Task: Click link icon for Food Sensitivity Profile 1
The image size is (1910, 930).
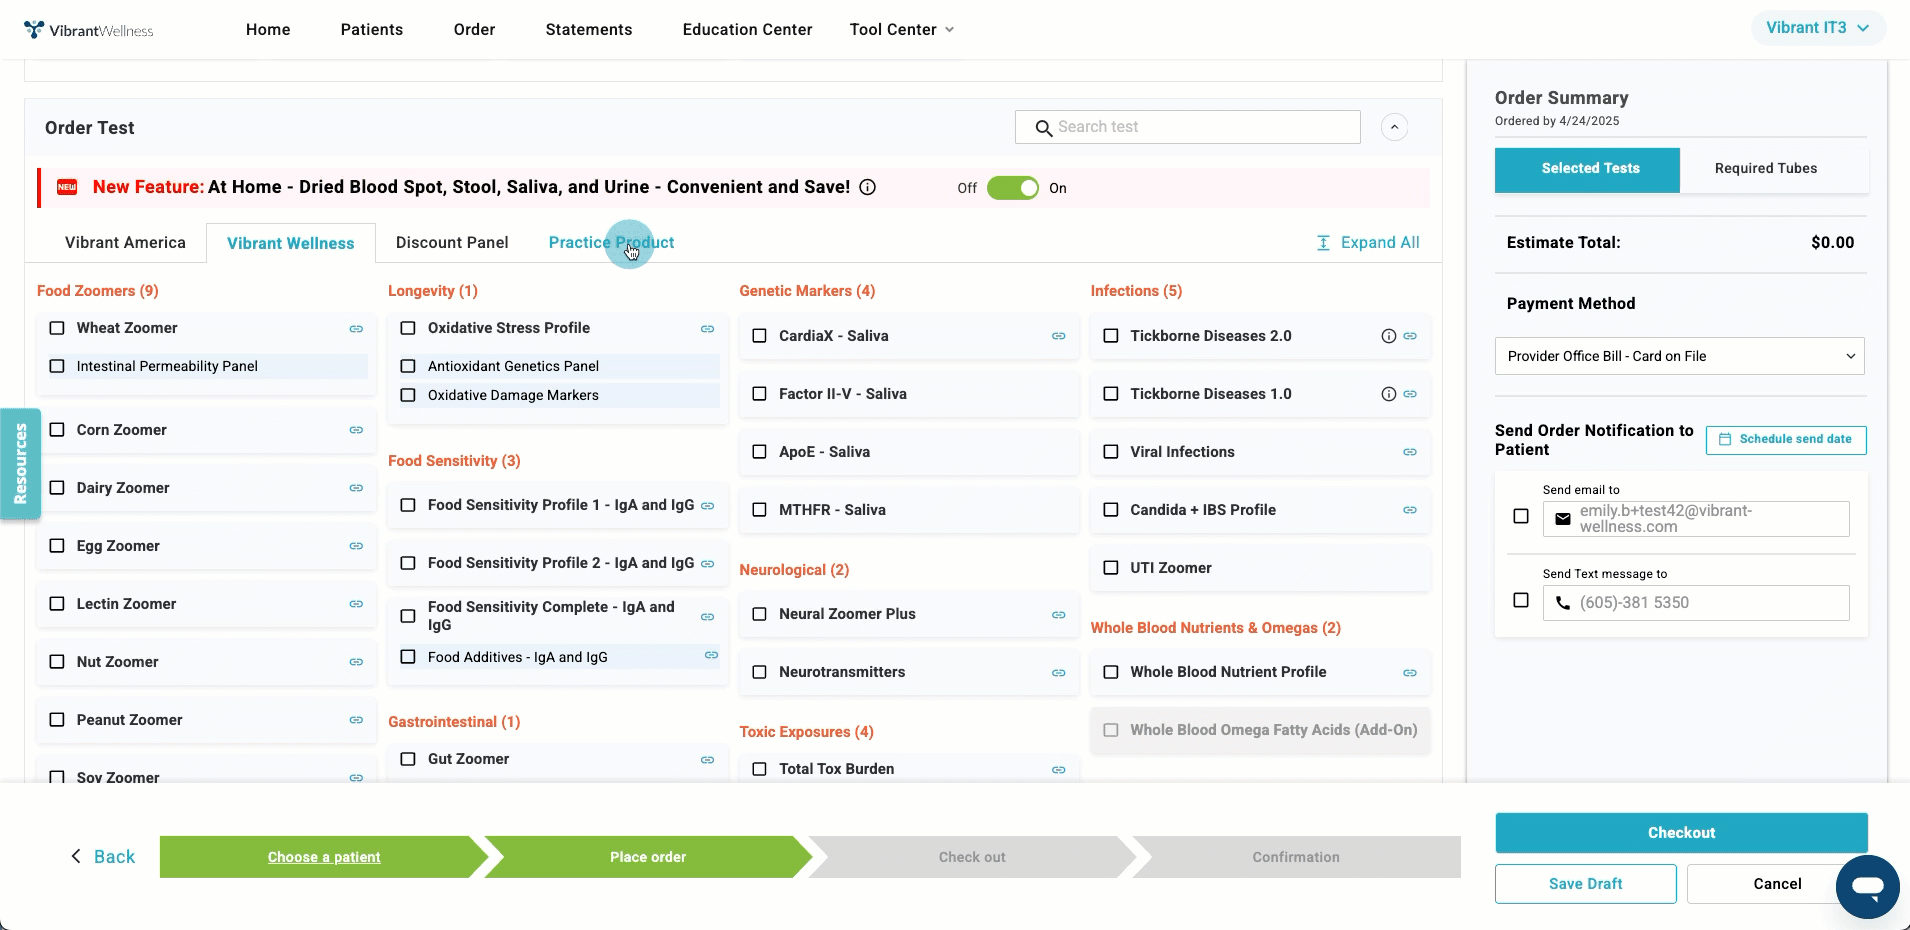Action: tap(707, 506)
